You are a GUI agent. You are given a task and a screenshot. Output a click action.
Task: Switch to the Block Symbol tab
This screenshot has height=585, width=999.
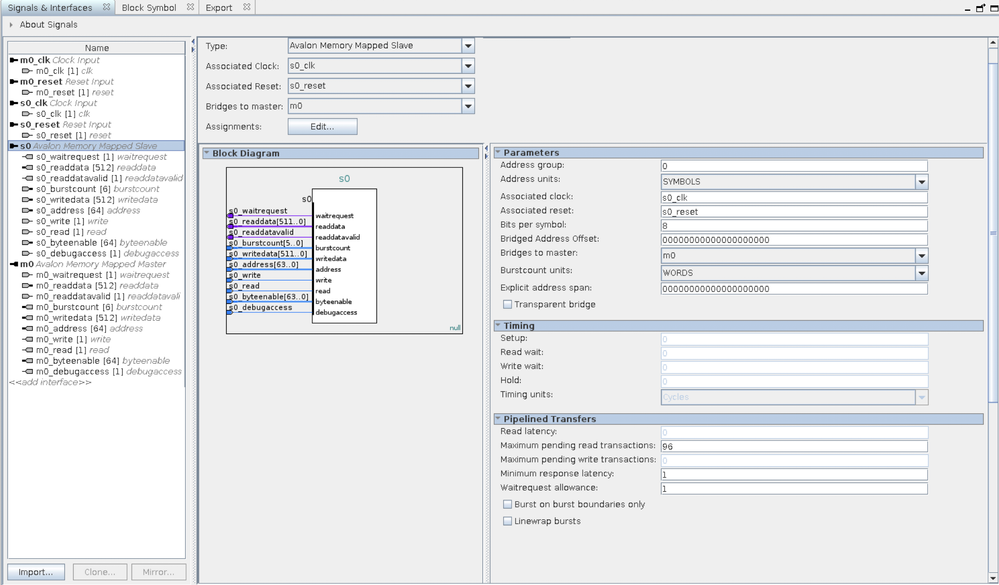148,8
